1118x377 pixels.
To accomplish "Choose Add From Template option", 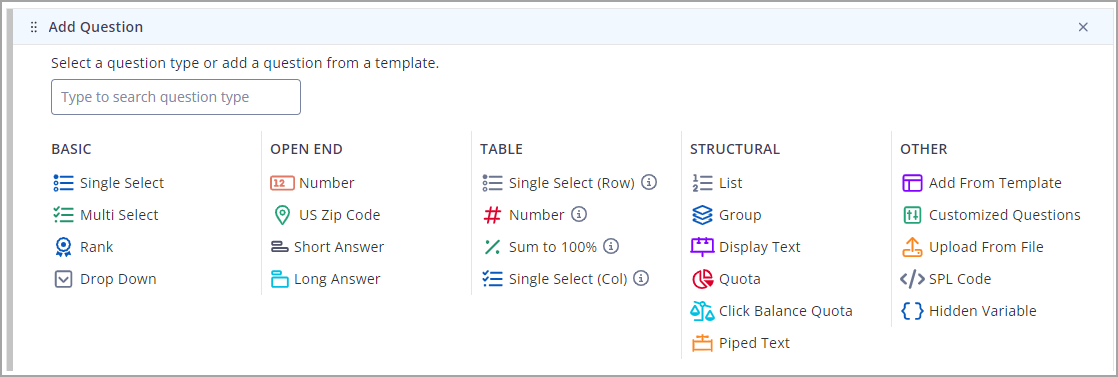I will (x=982, y=183).
